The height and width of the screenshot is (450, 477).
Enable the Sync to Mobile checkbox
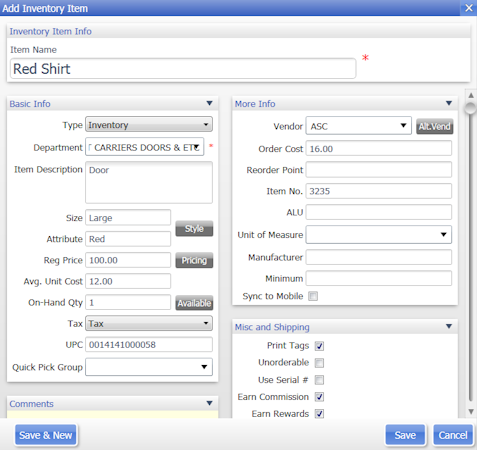click(313, 296)
